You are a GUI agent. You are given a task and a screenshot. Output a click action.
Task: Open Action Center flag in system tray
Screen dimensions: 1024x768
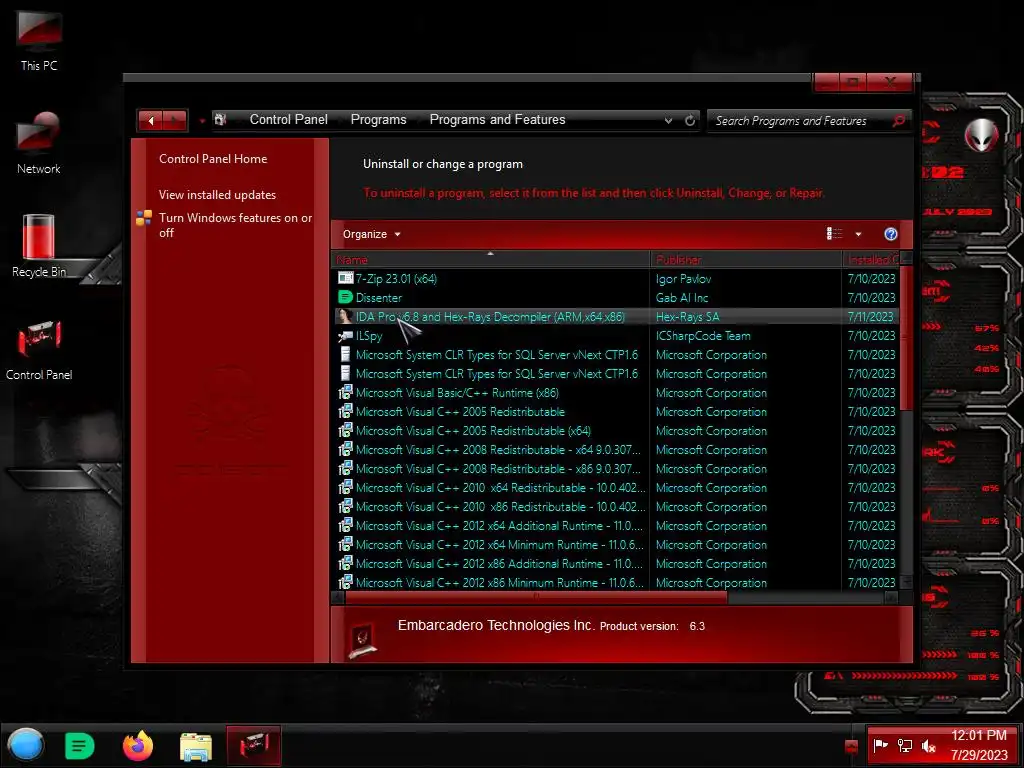point(880,745)
